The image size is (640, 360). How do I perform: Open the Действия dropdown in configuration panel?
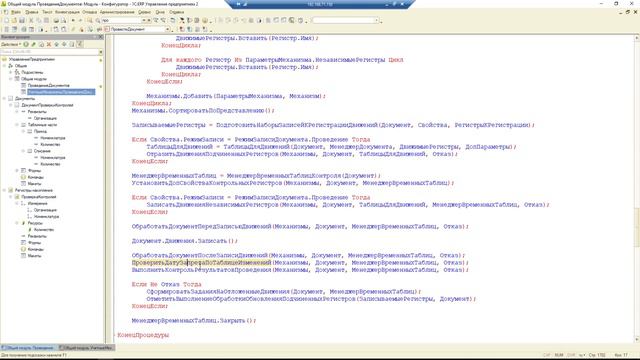11,44
